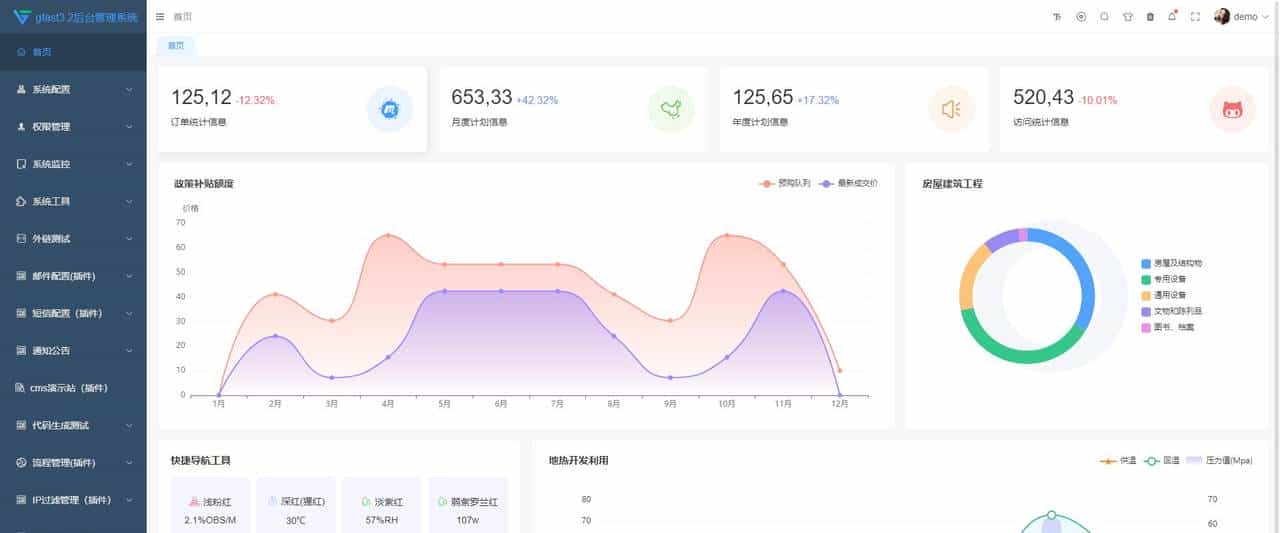Toggle 最新成交价 series in chart legend
The image size is (1280, 533).
tap(847, 183)
